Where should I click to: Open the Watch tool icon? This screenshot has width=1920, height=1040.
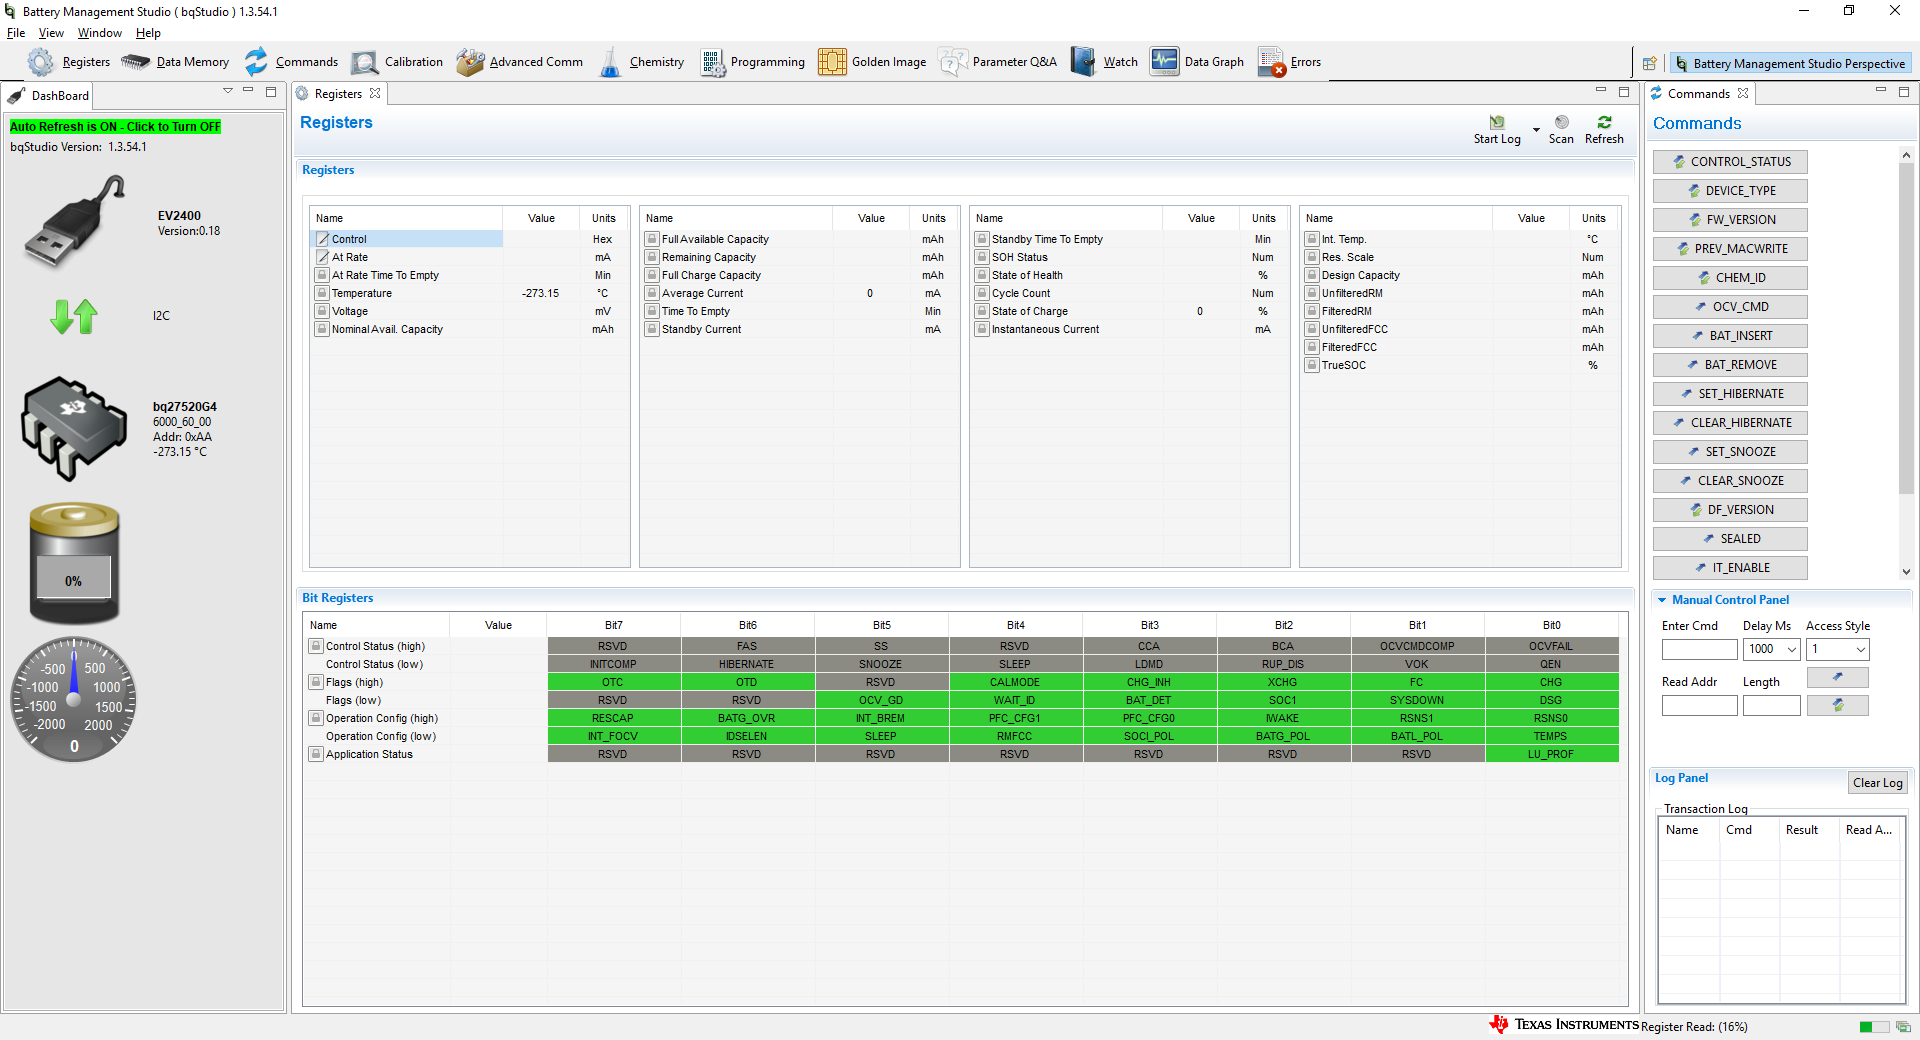pos(1083,62)
